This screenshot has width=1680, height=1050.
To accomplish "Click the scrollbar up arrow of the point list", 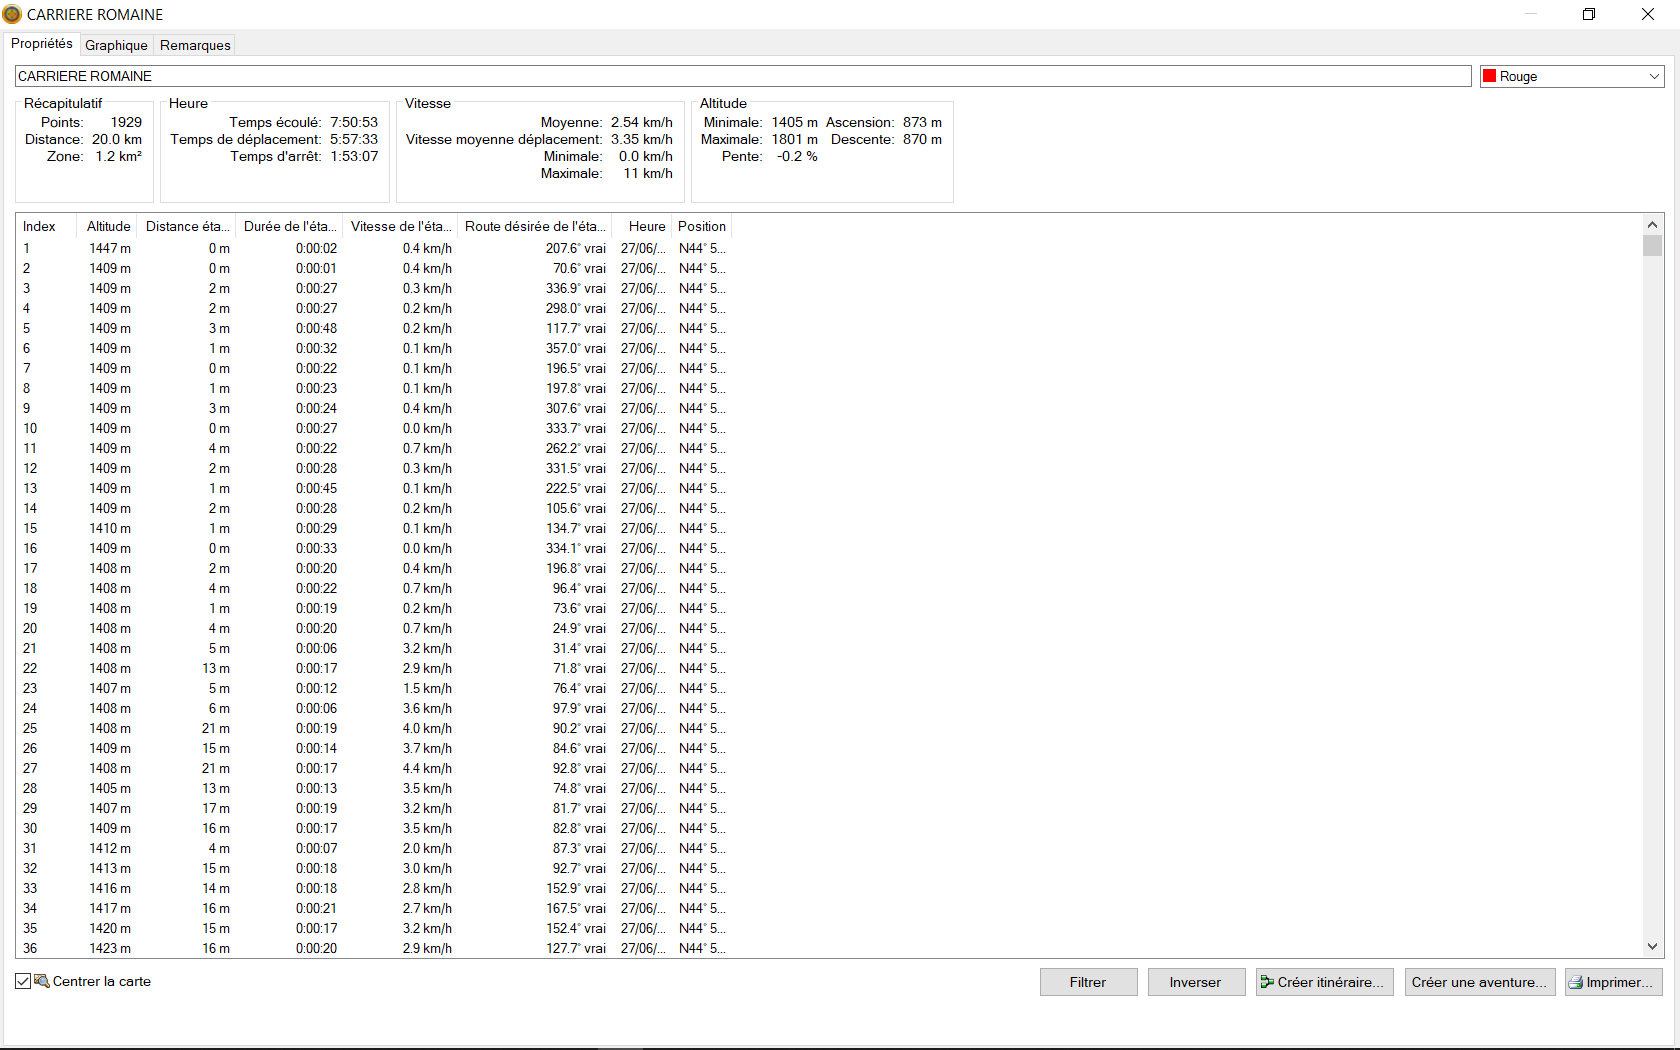I will click(x=1652, y=225).
